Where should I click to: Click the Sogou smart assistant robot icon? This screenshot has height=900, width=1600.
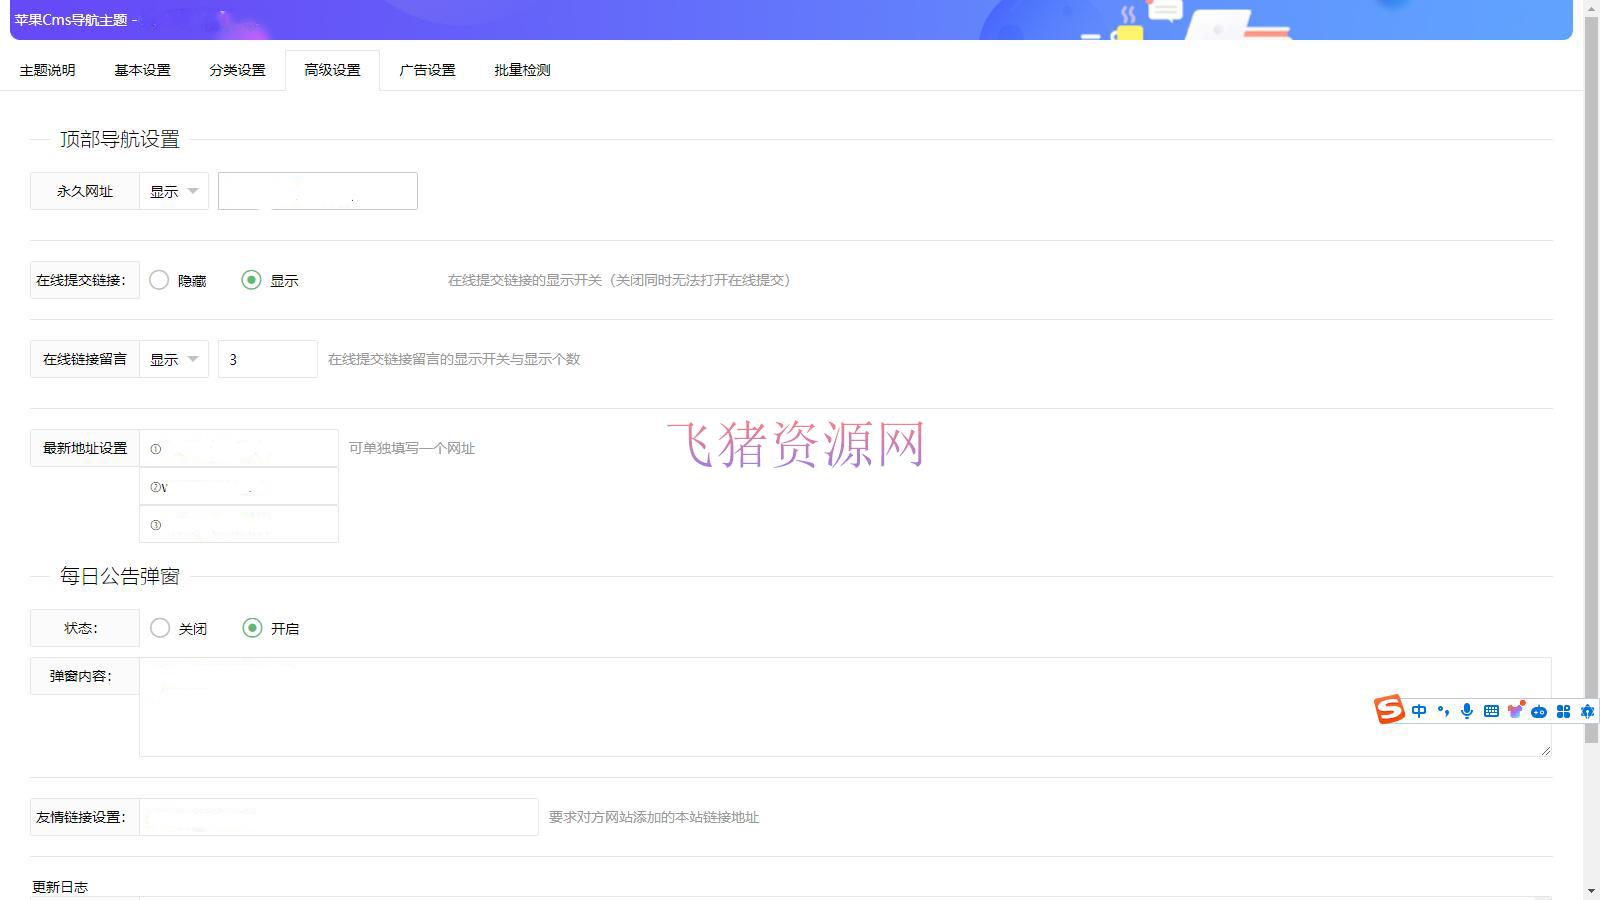(x=1540, y=710)
